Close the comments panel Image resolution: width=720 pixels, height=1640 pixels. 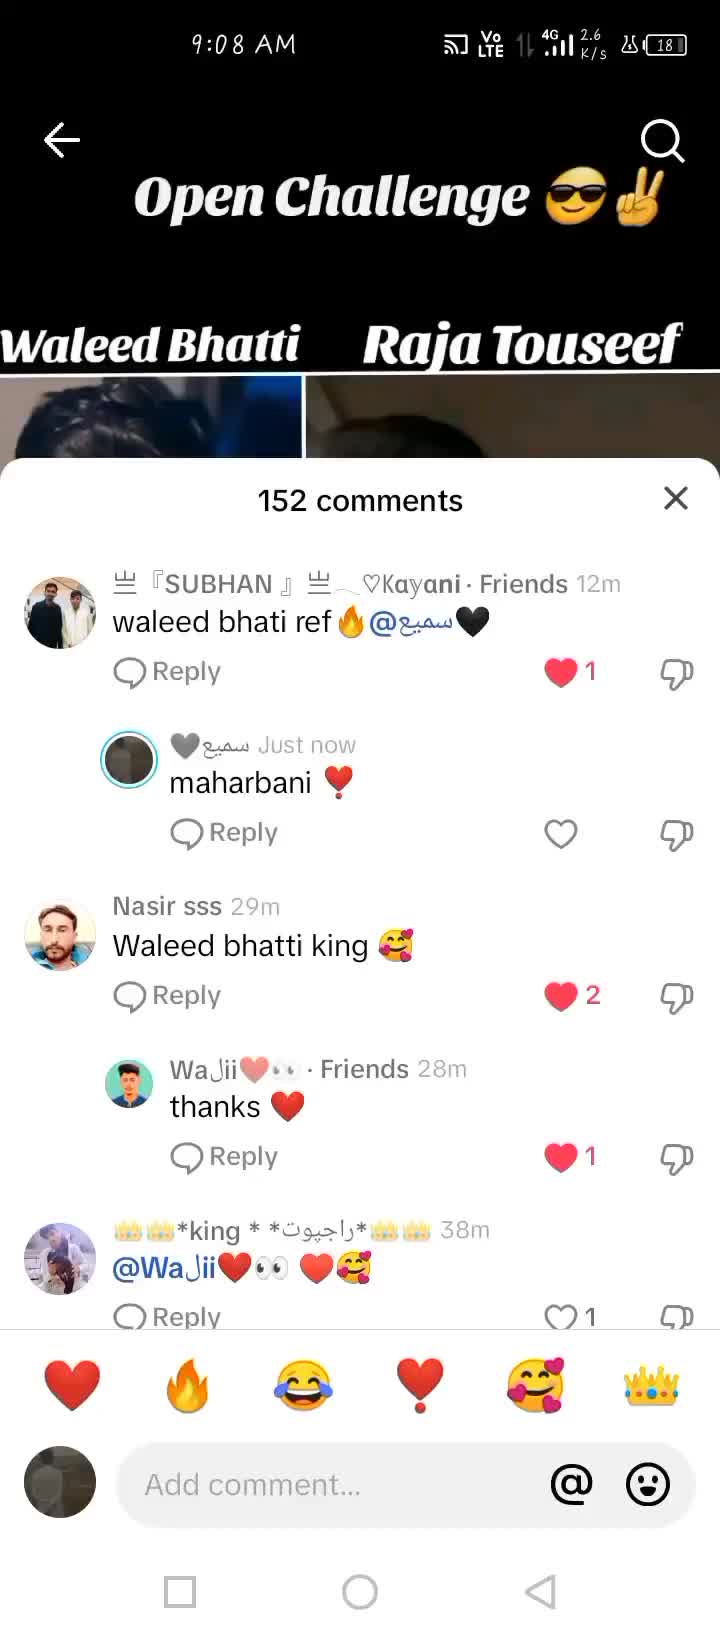click(x=676, y=498)
